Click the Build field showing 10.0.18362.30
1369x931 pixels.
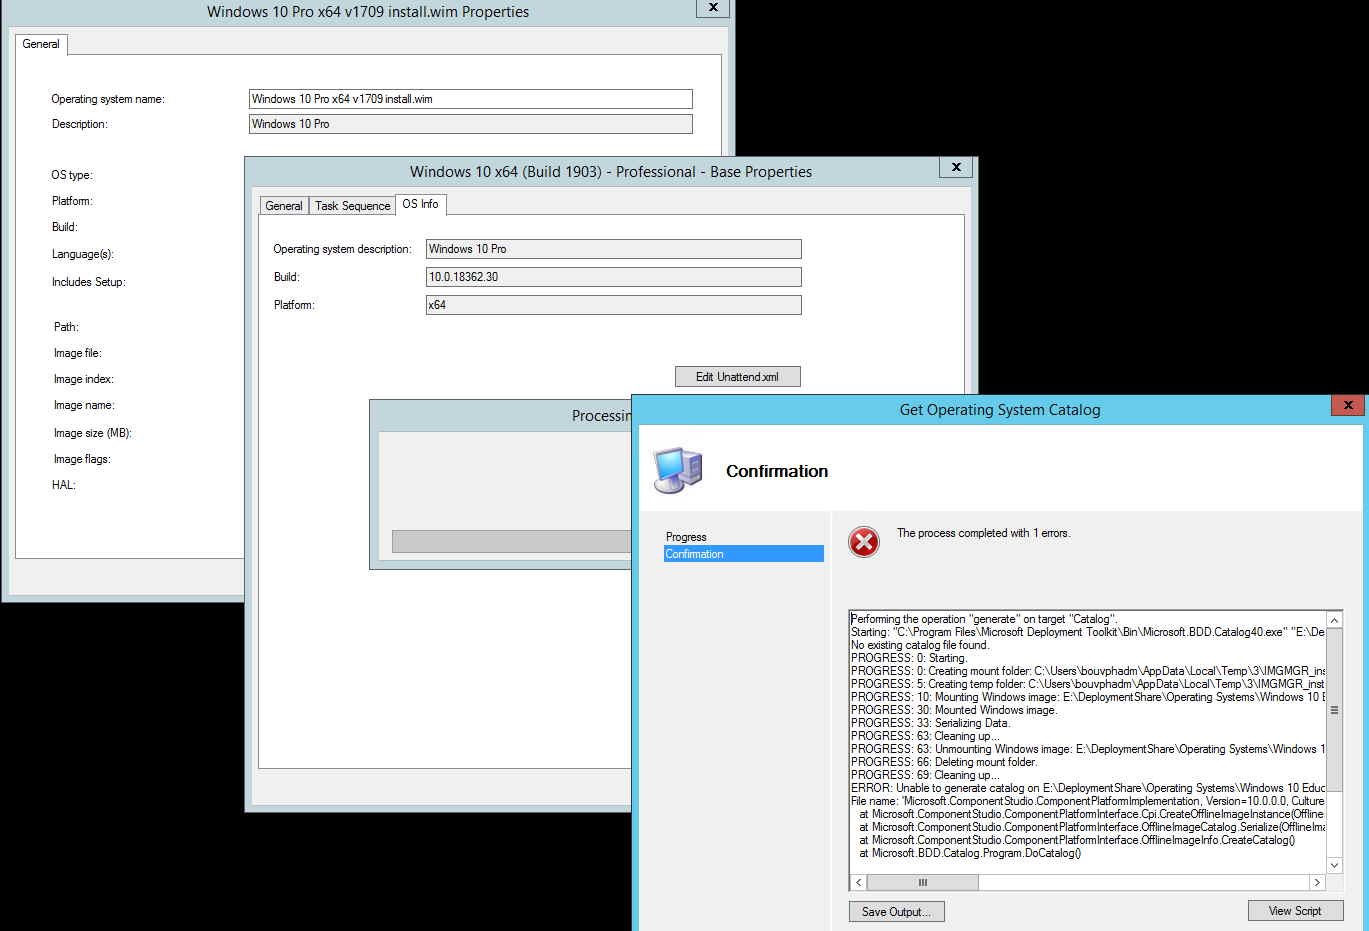pos(613,276)
